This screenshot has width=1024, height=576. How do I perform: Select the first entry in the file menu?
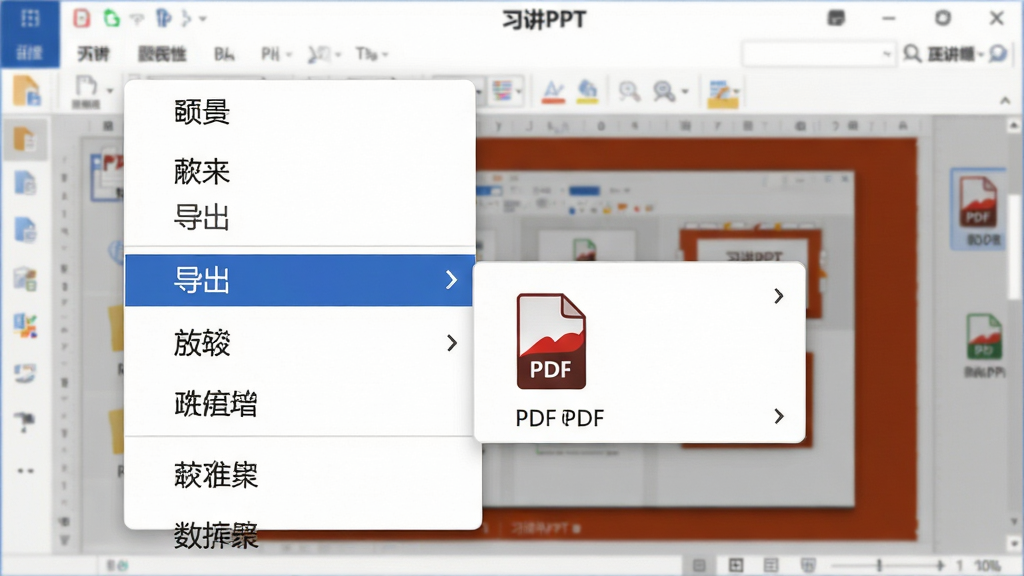point(202,112)
